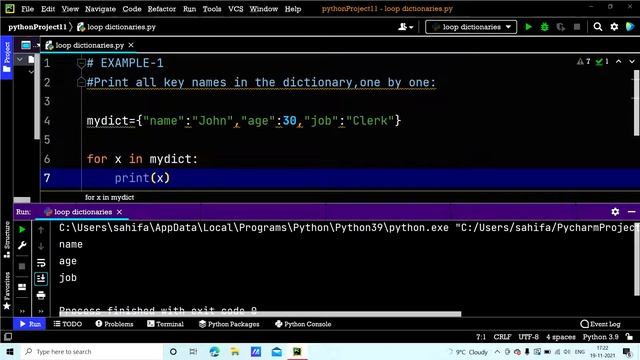Open the Python Packages tool window
The height and width of the screenshot is (360, 640).
point(229,324)
